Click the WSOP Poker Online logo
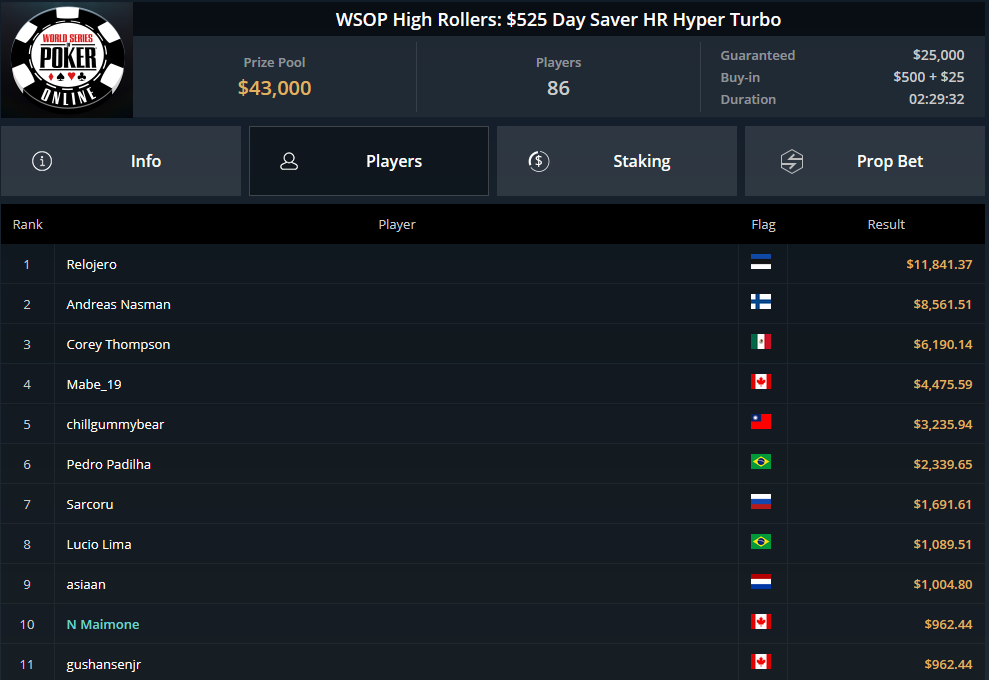 click(x=67, y=59)
